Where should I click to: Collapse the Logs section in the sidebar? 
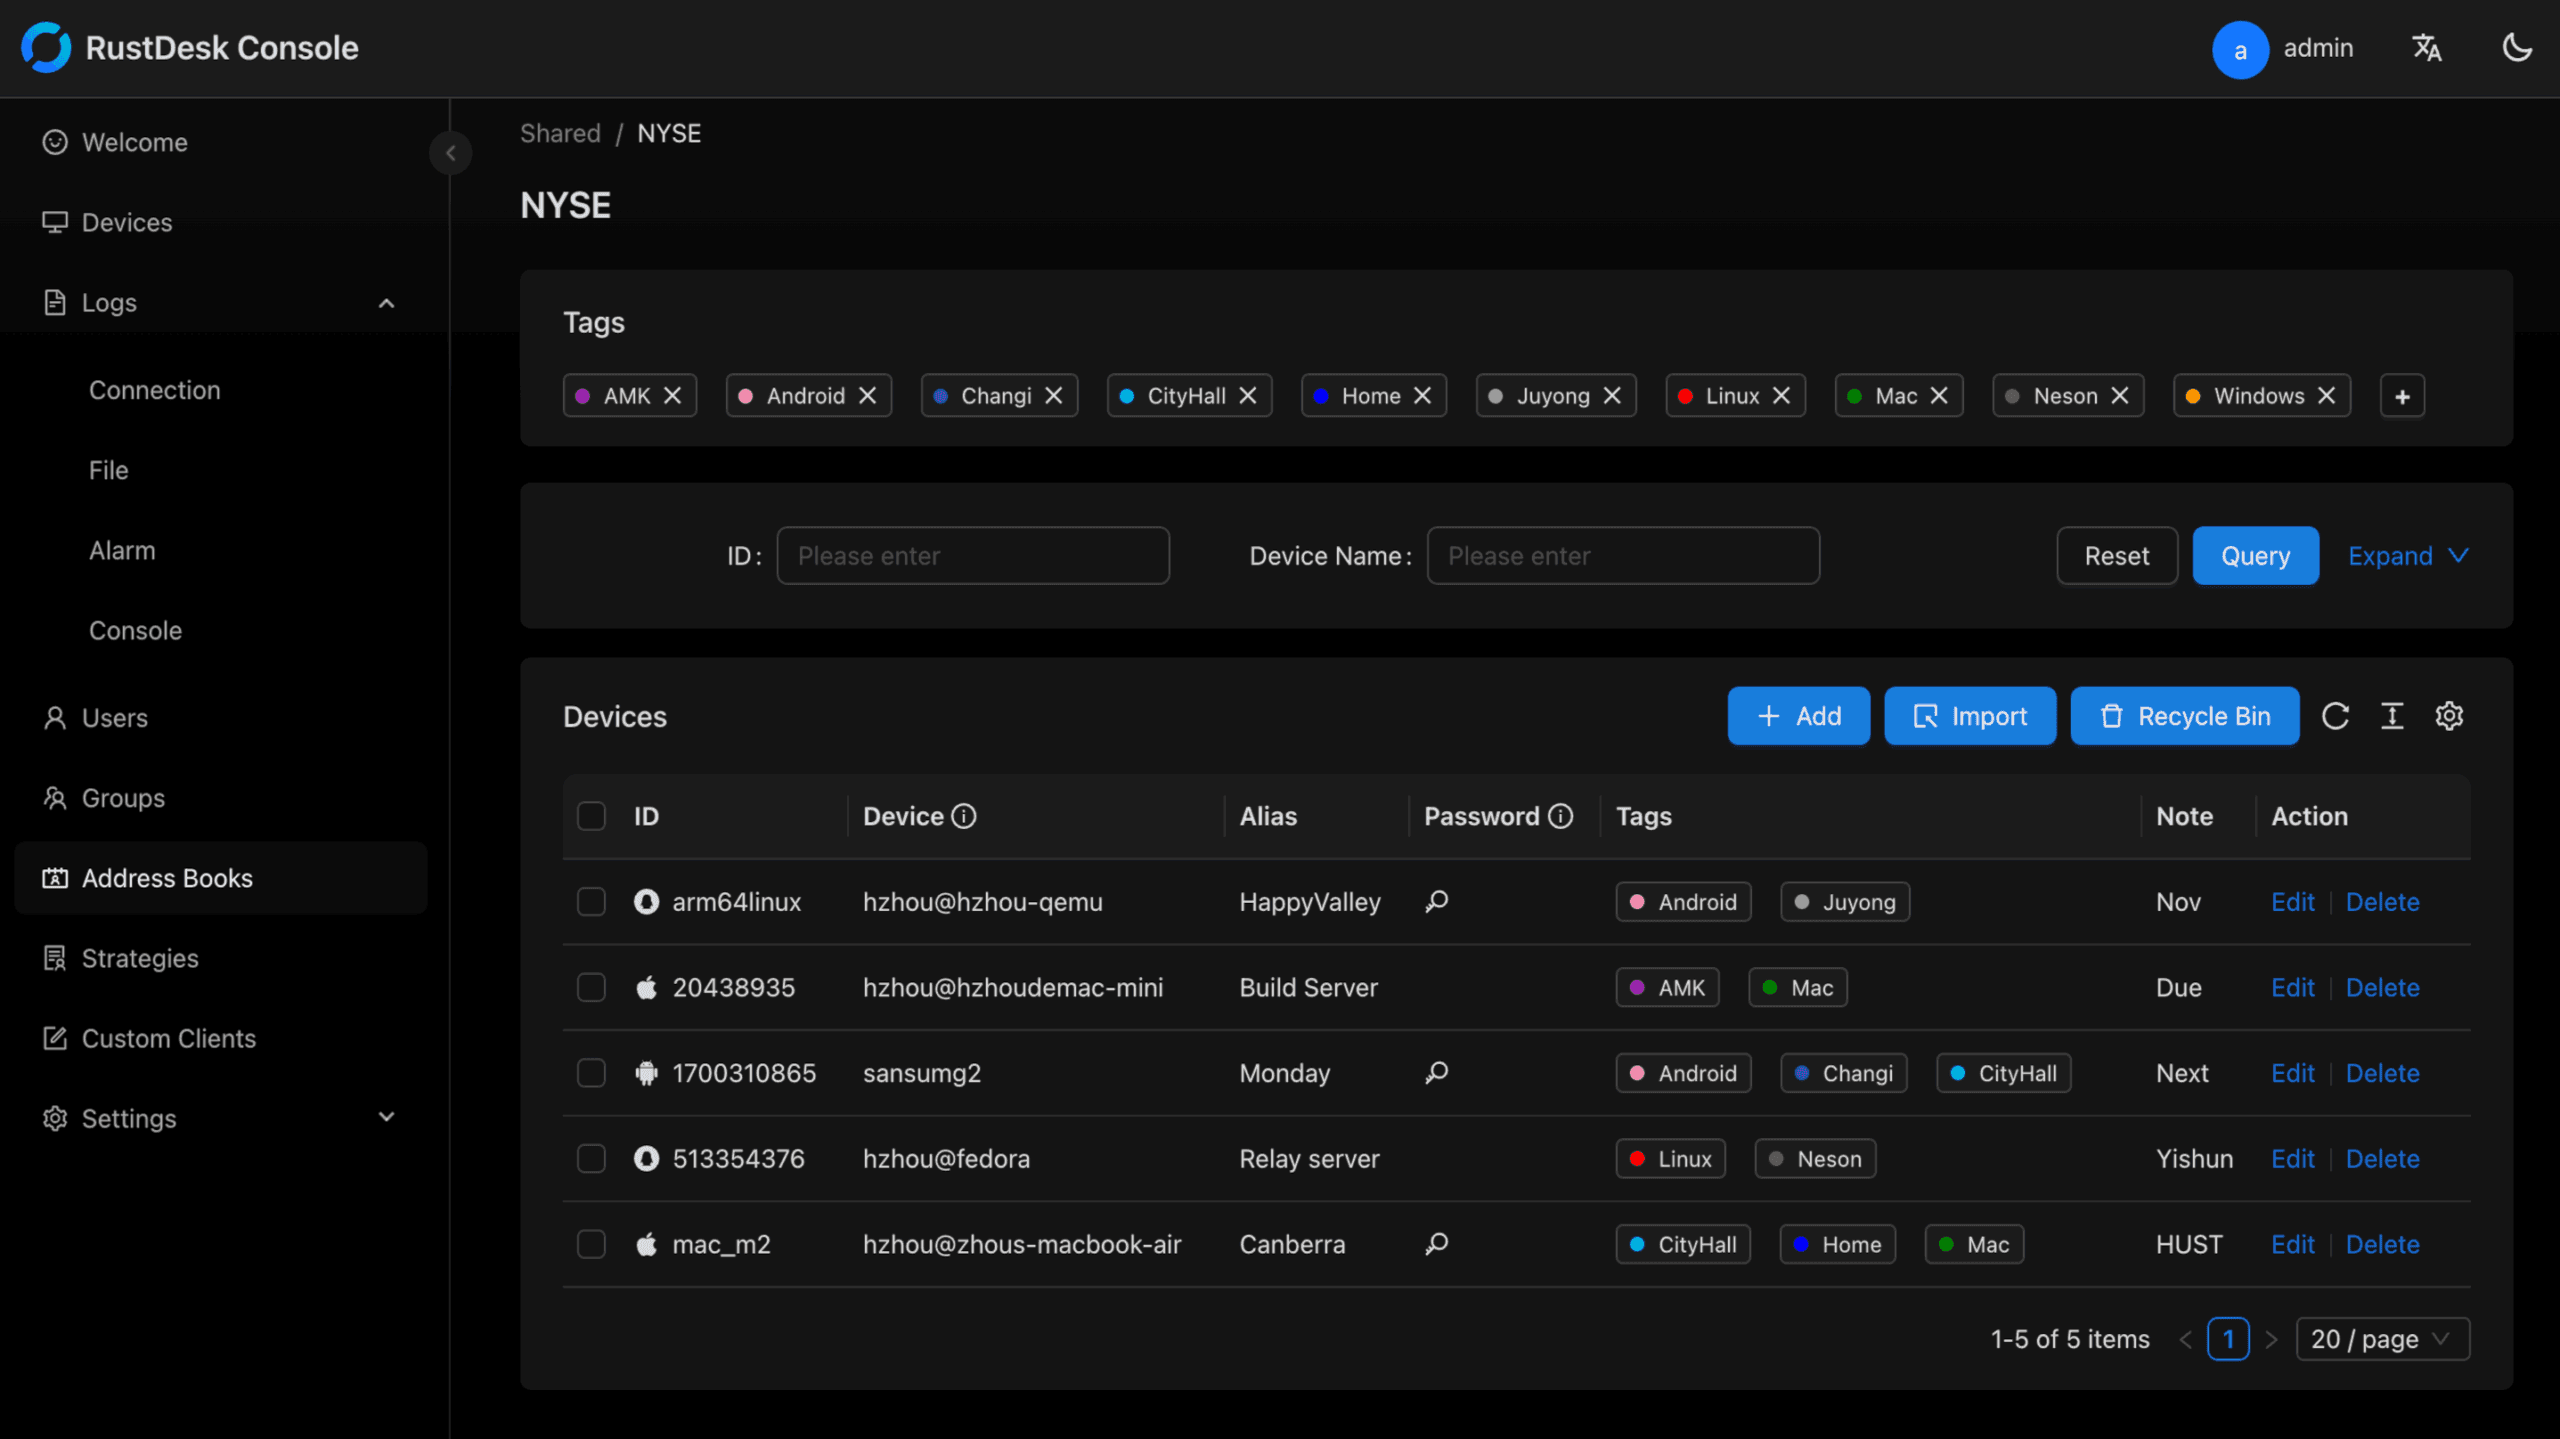[387, 303]
